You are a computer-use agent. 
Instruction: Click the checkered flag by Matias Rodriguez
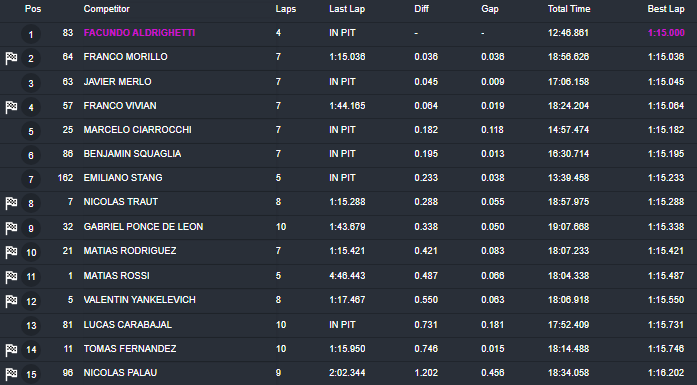[11, 252]
